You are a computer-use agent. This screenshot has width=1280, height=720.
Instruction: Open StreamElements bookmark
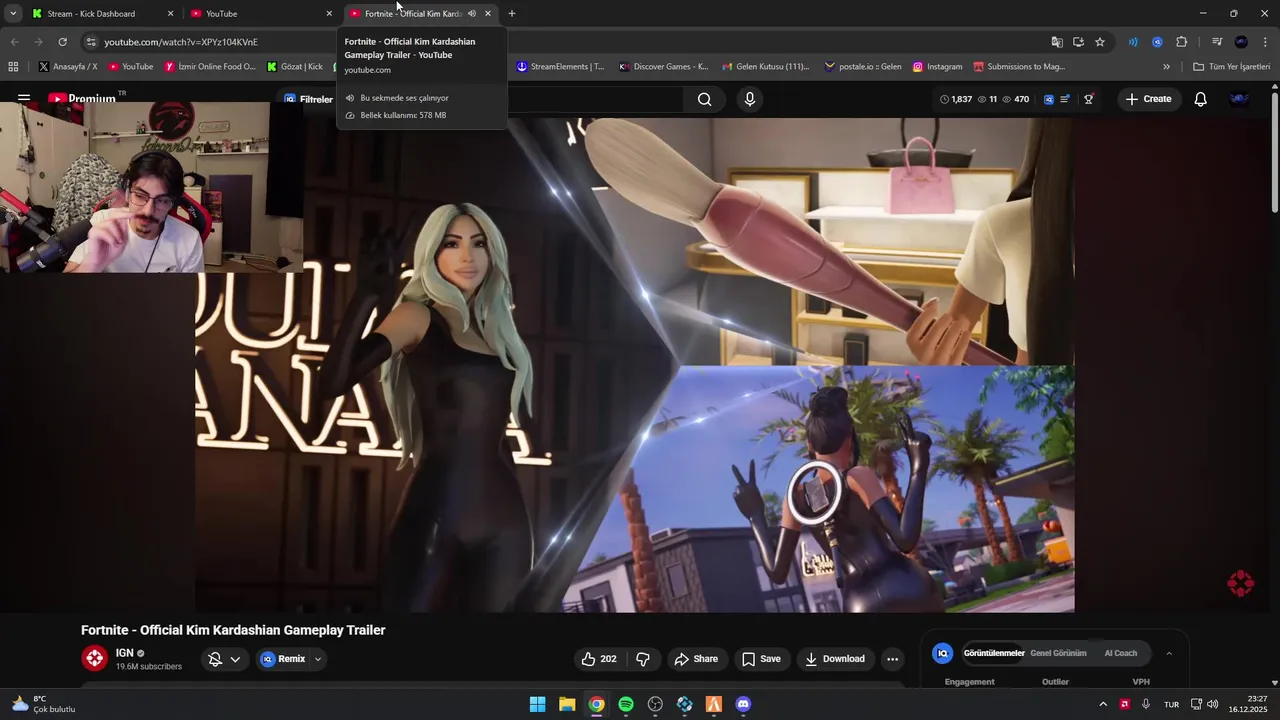[560, 67]
